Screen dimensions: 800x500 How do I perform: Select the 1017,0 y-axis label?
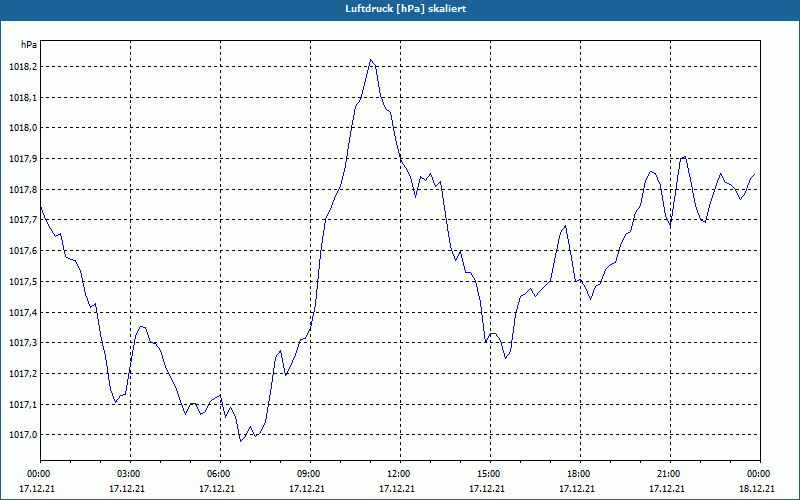pyautogui.click(x=23, y=435)
